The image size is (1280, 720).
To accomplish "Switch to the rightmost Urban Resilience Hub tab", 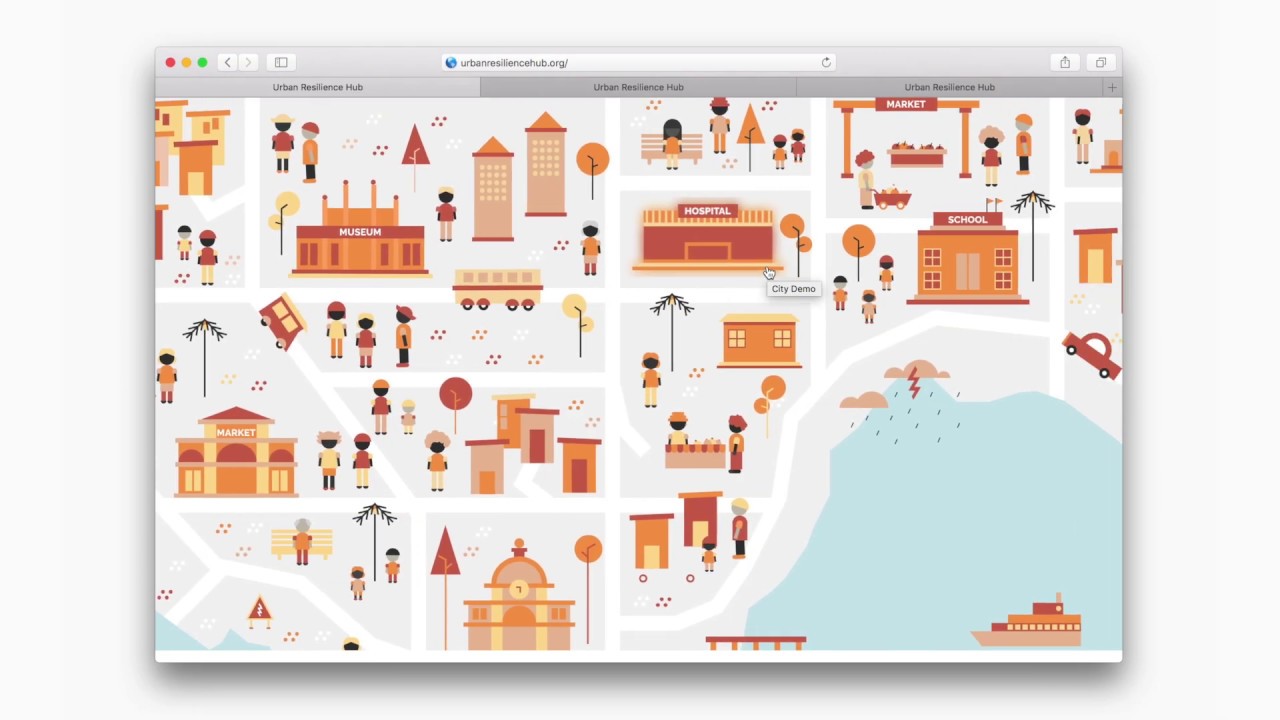I will click(950, 87).
